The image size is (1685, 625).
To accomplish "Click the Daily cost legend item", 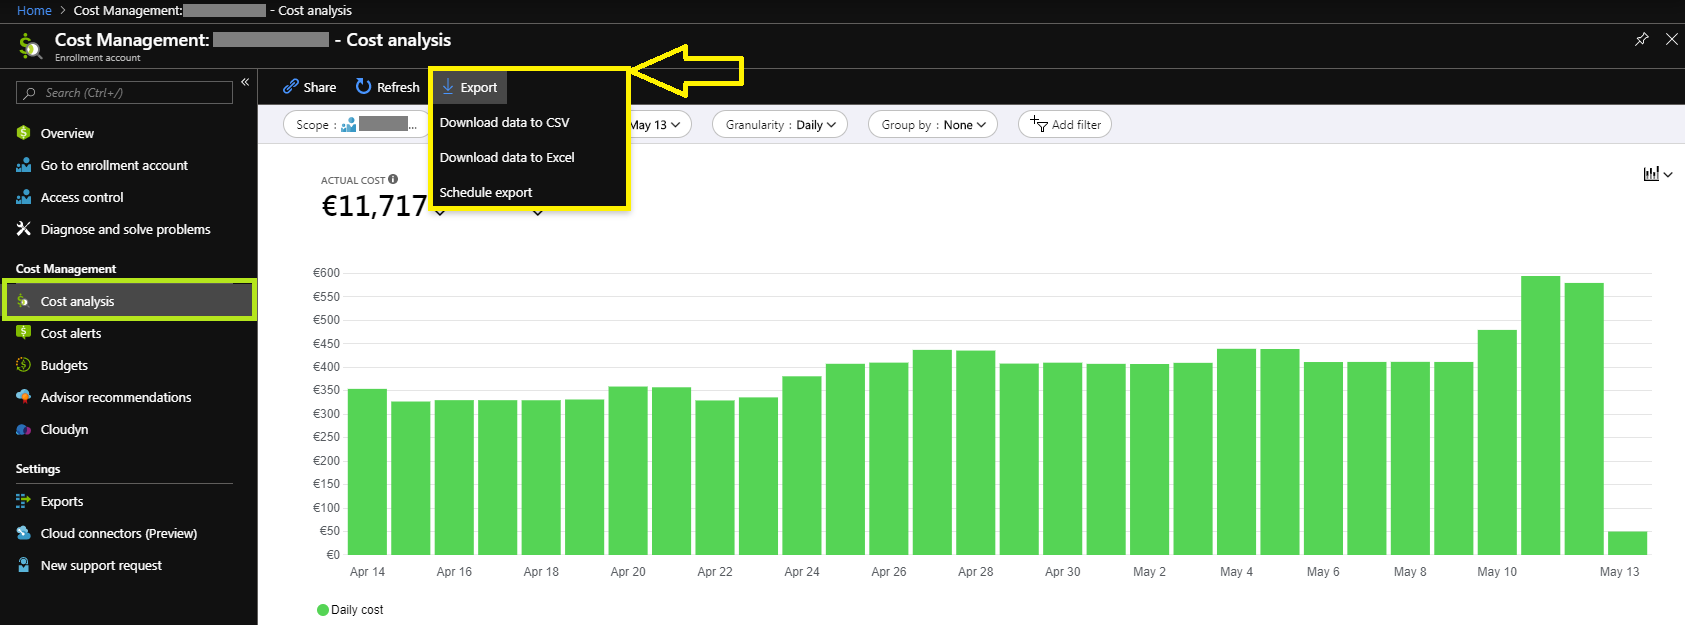I will (x=350, y=610).
